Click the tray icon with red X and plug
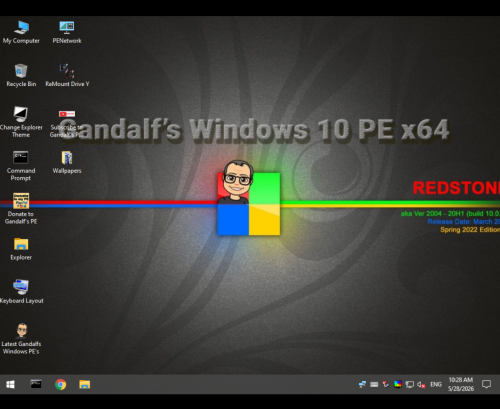The height and width of the screenshot is (409, 500). pyautogui.click(x=386, y=384)
